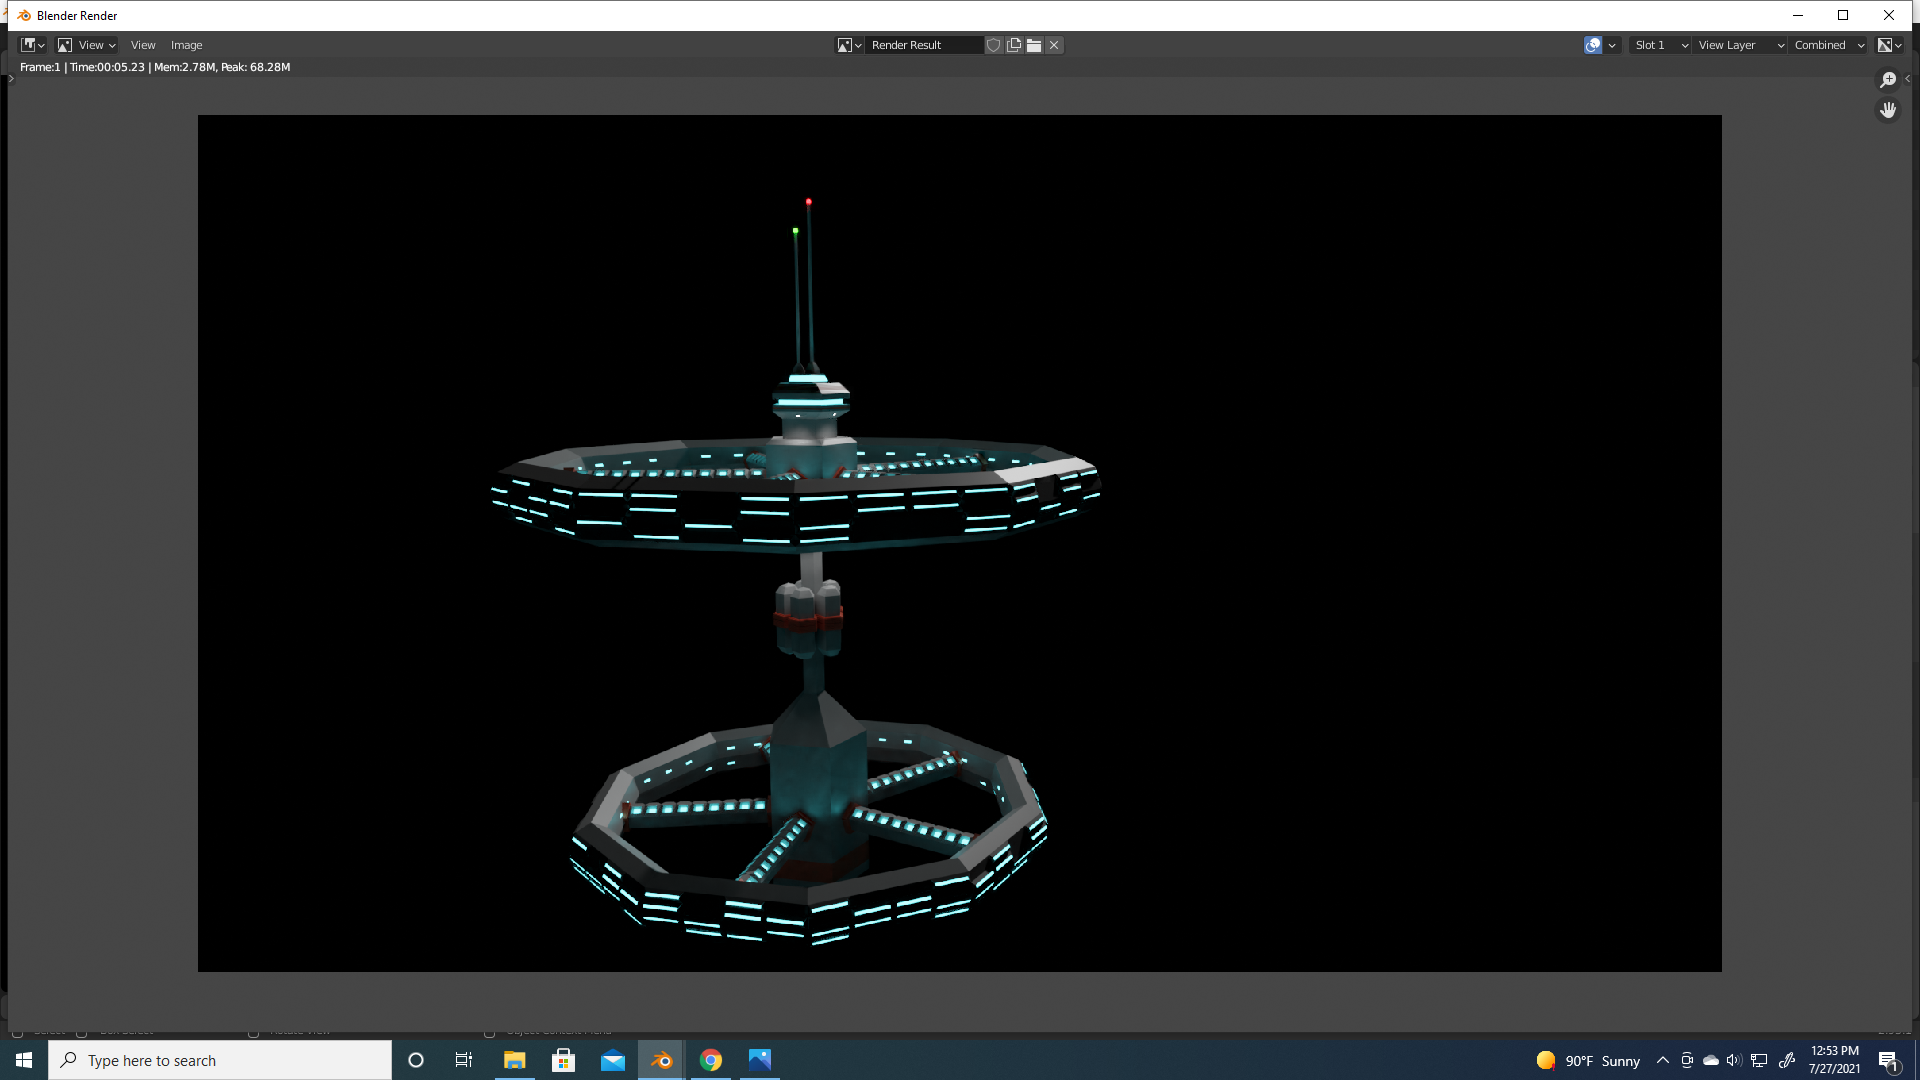Toggle fake user shield icon

[x=993, y=45]
